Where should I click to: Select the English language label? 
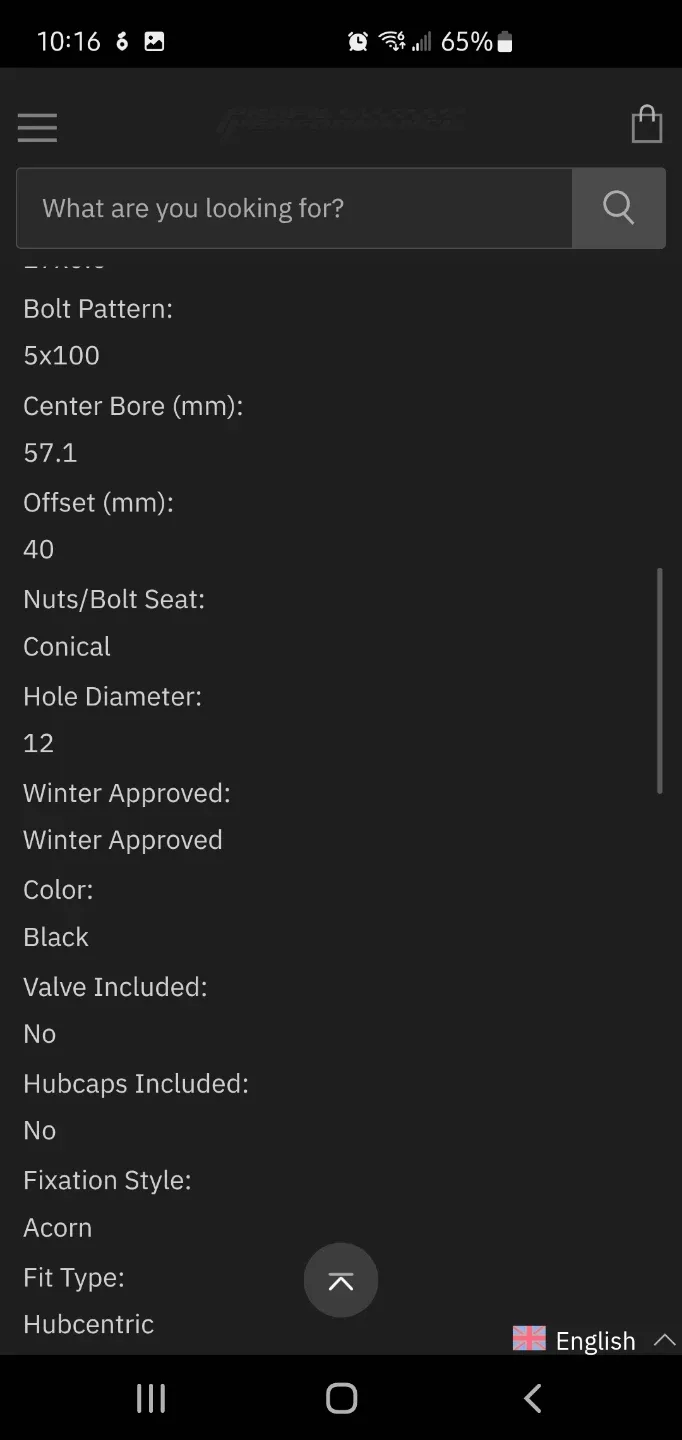pyautogui.click(x=595, y=1341)
